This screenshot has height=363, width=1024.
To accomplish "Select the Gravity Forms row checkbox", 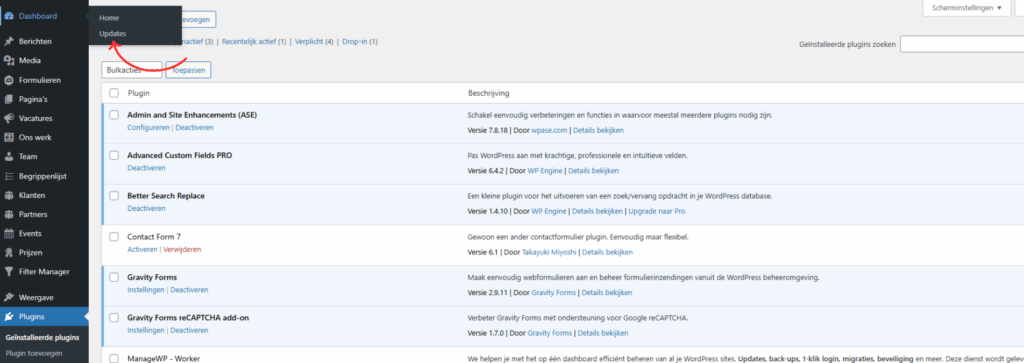I will (114, 277).
